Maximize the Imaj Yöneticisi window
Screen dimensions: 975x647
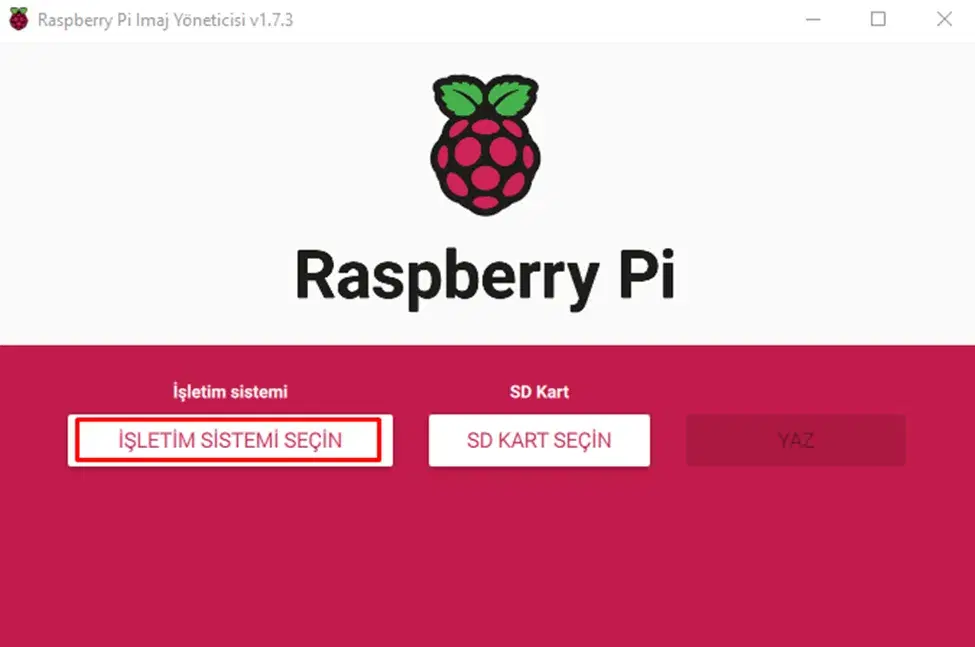[x=878, y=19]
